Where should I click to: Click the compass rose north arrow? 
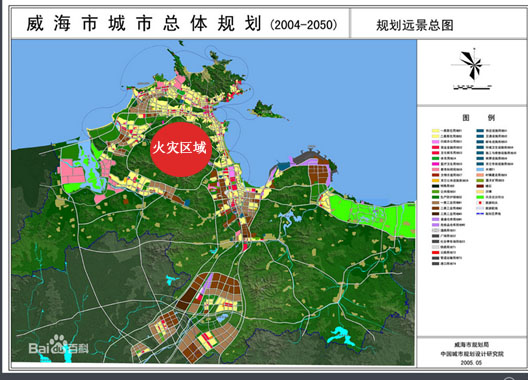click(x=471, y=65)
